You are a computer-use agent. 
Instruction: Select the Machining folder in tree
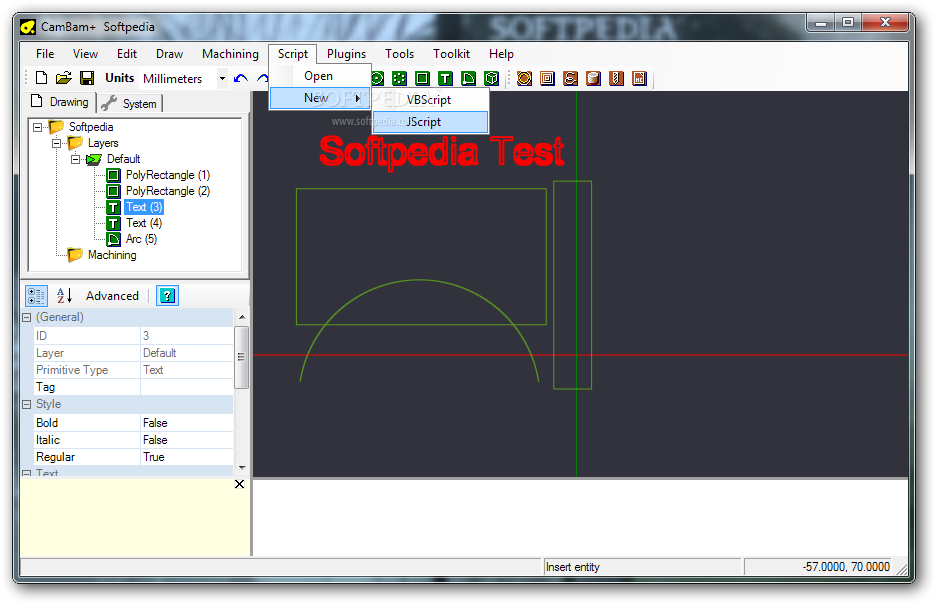(x=112, y=255)
